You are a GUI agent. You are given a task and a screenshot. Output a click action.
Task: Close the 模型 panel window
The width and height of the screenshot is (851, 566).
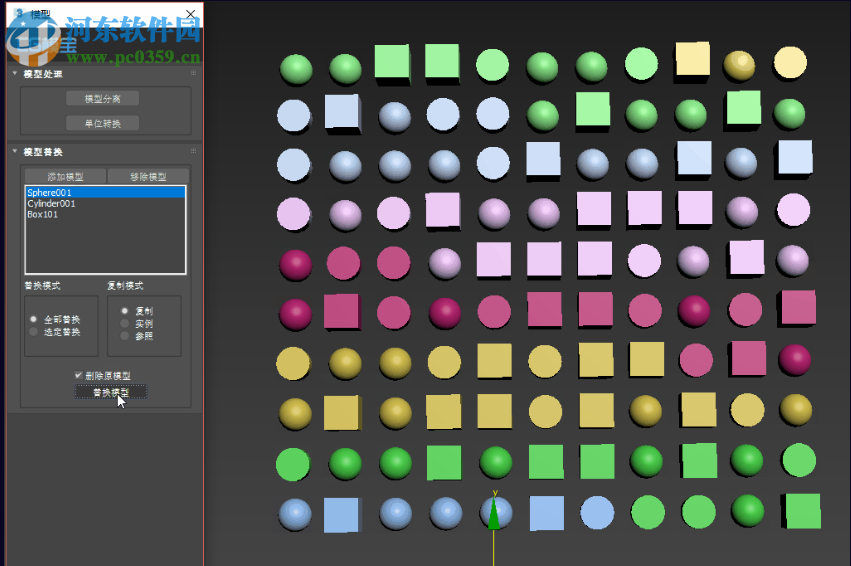pos(190,15)
